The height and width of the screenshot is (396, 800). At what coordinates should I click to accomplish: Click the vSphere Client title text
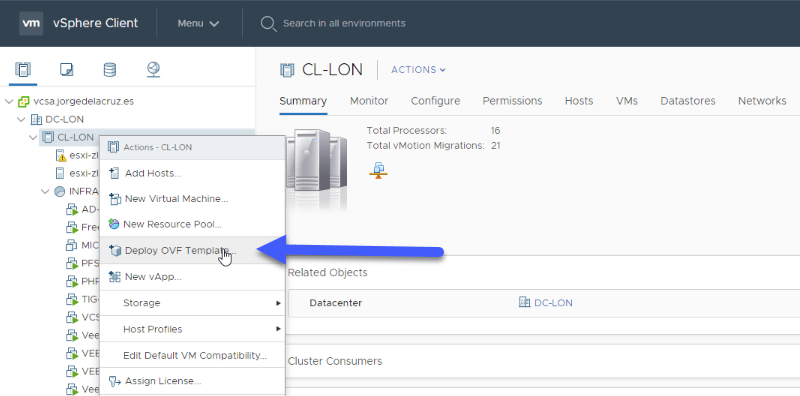tap(95, 23)
